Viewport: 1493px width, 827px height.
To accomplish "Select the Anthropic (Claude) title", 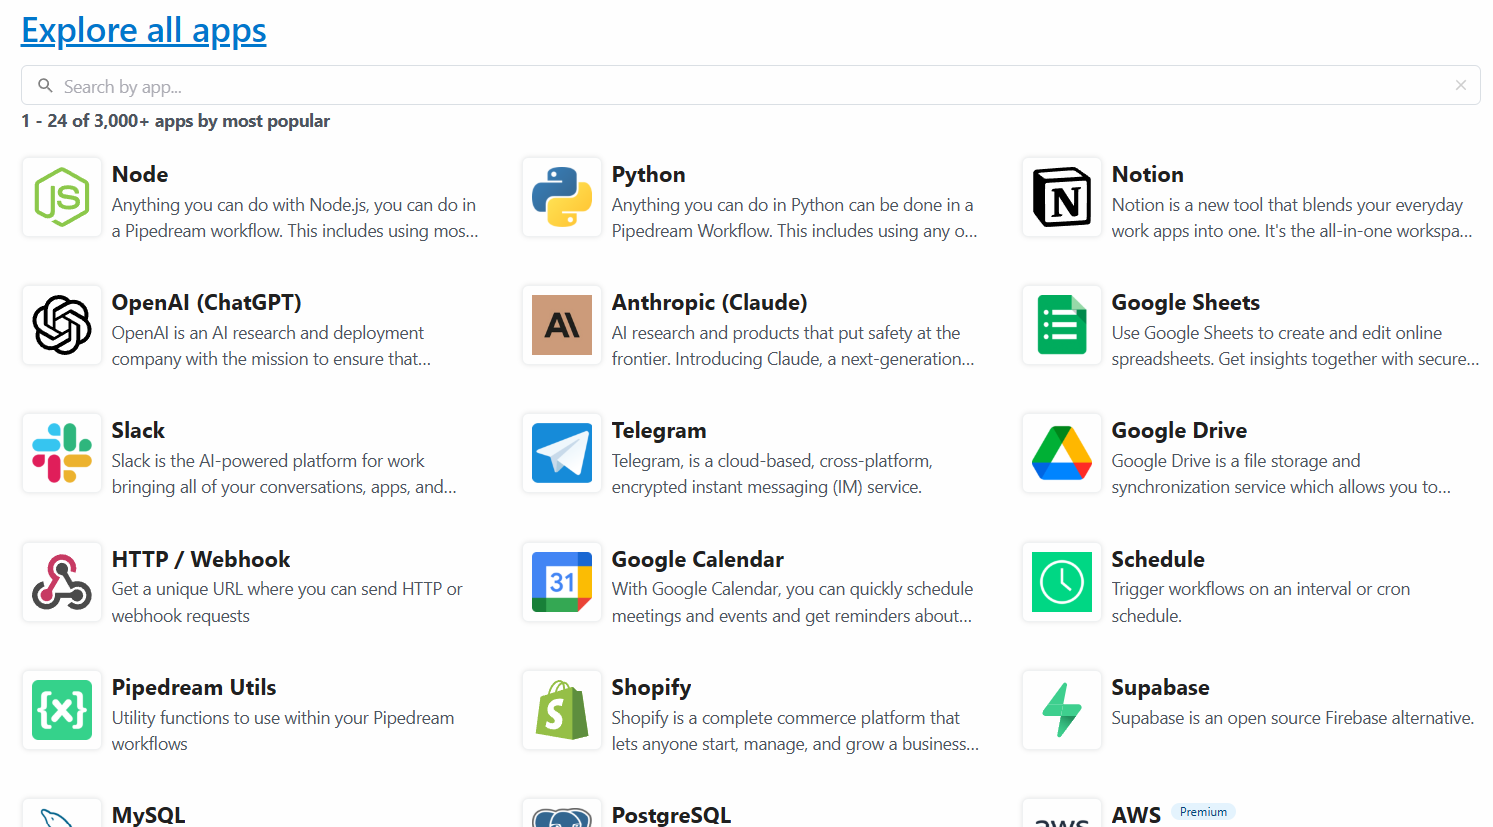I will (x=709, y=302).
